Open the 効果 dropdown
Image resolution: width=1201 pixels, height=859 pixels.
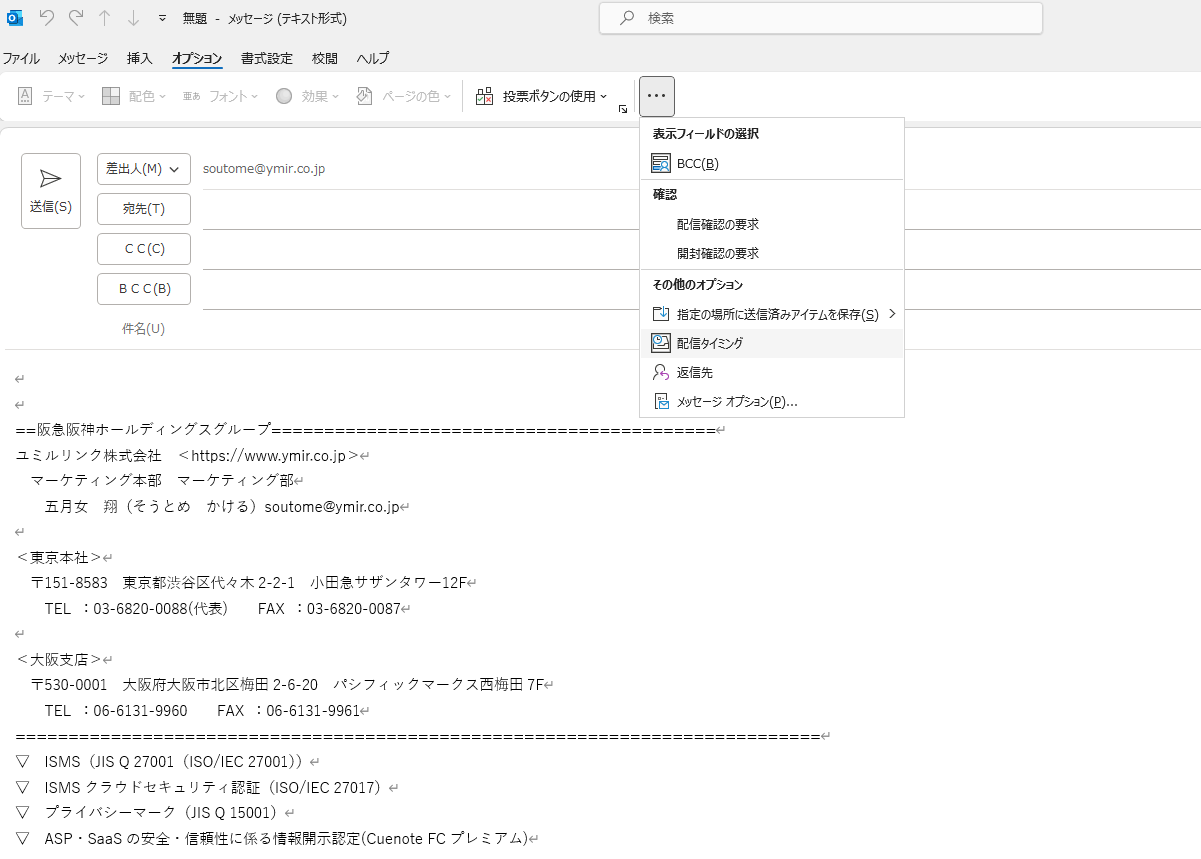307,96
